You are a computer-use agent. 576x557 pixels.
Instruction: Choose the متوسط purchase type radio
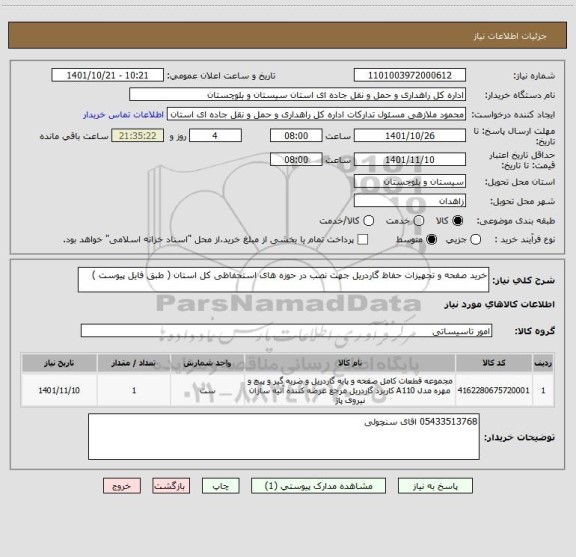click(x=431, y=240)
